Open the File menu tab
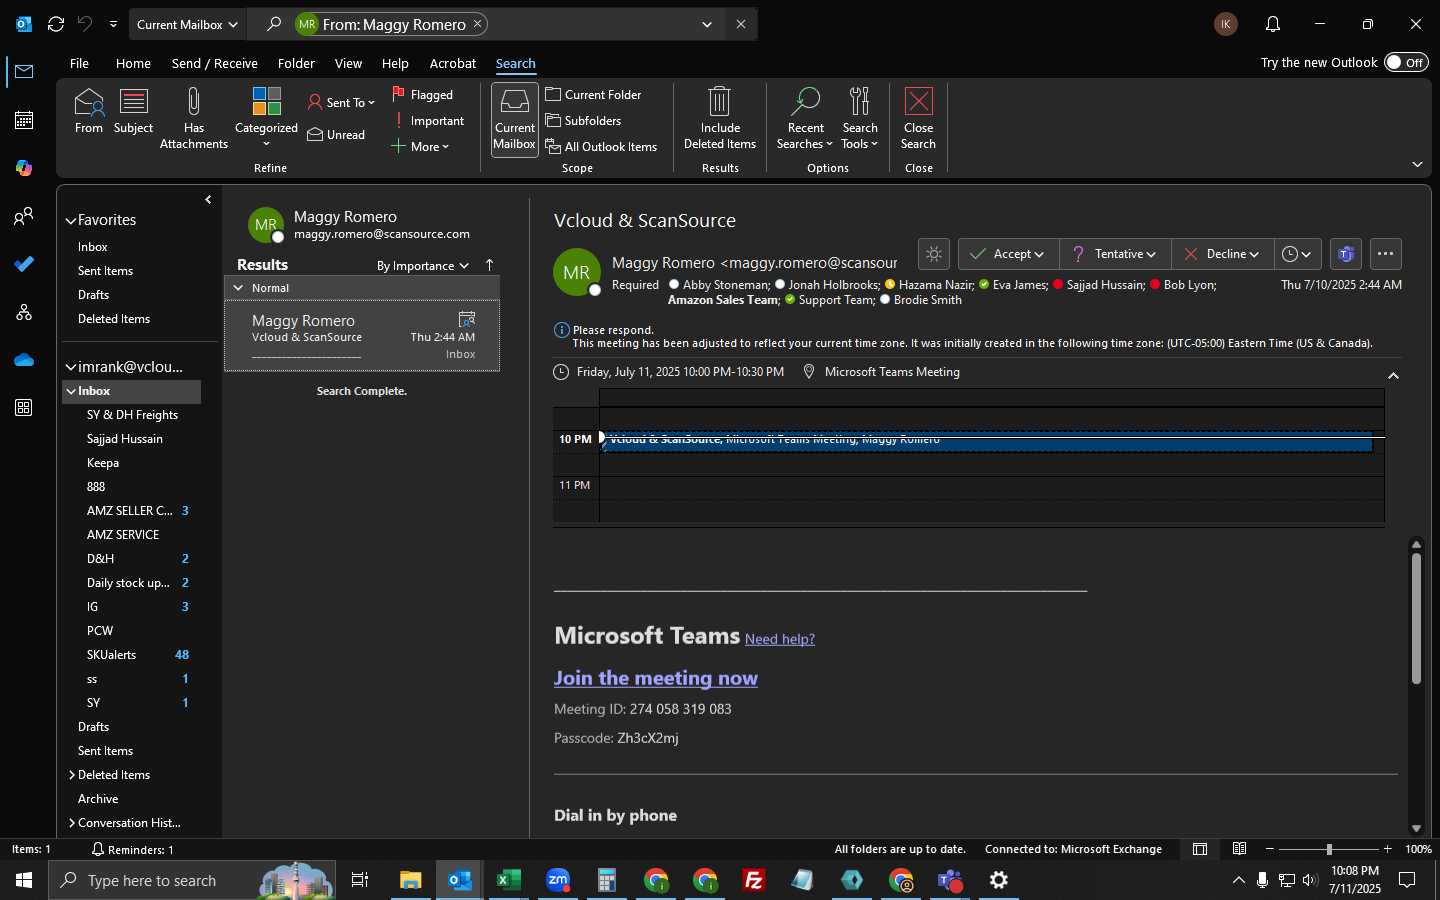1440x900 pixels. tap(79, 63)
